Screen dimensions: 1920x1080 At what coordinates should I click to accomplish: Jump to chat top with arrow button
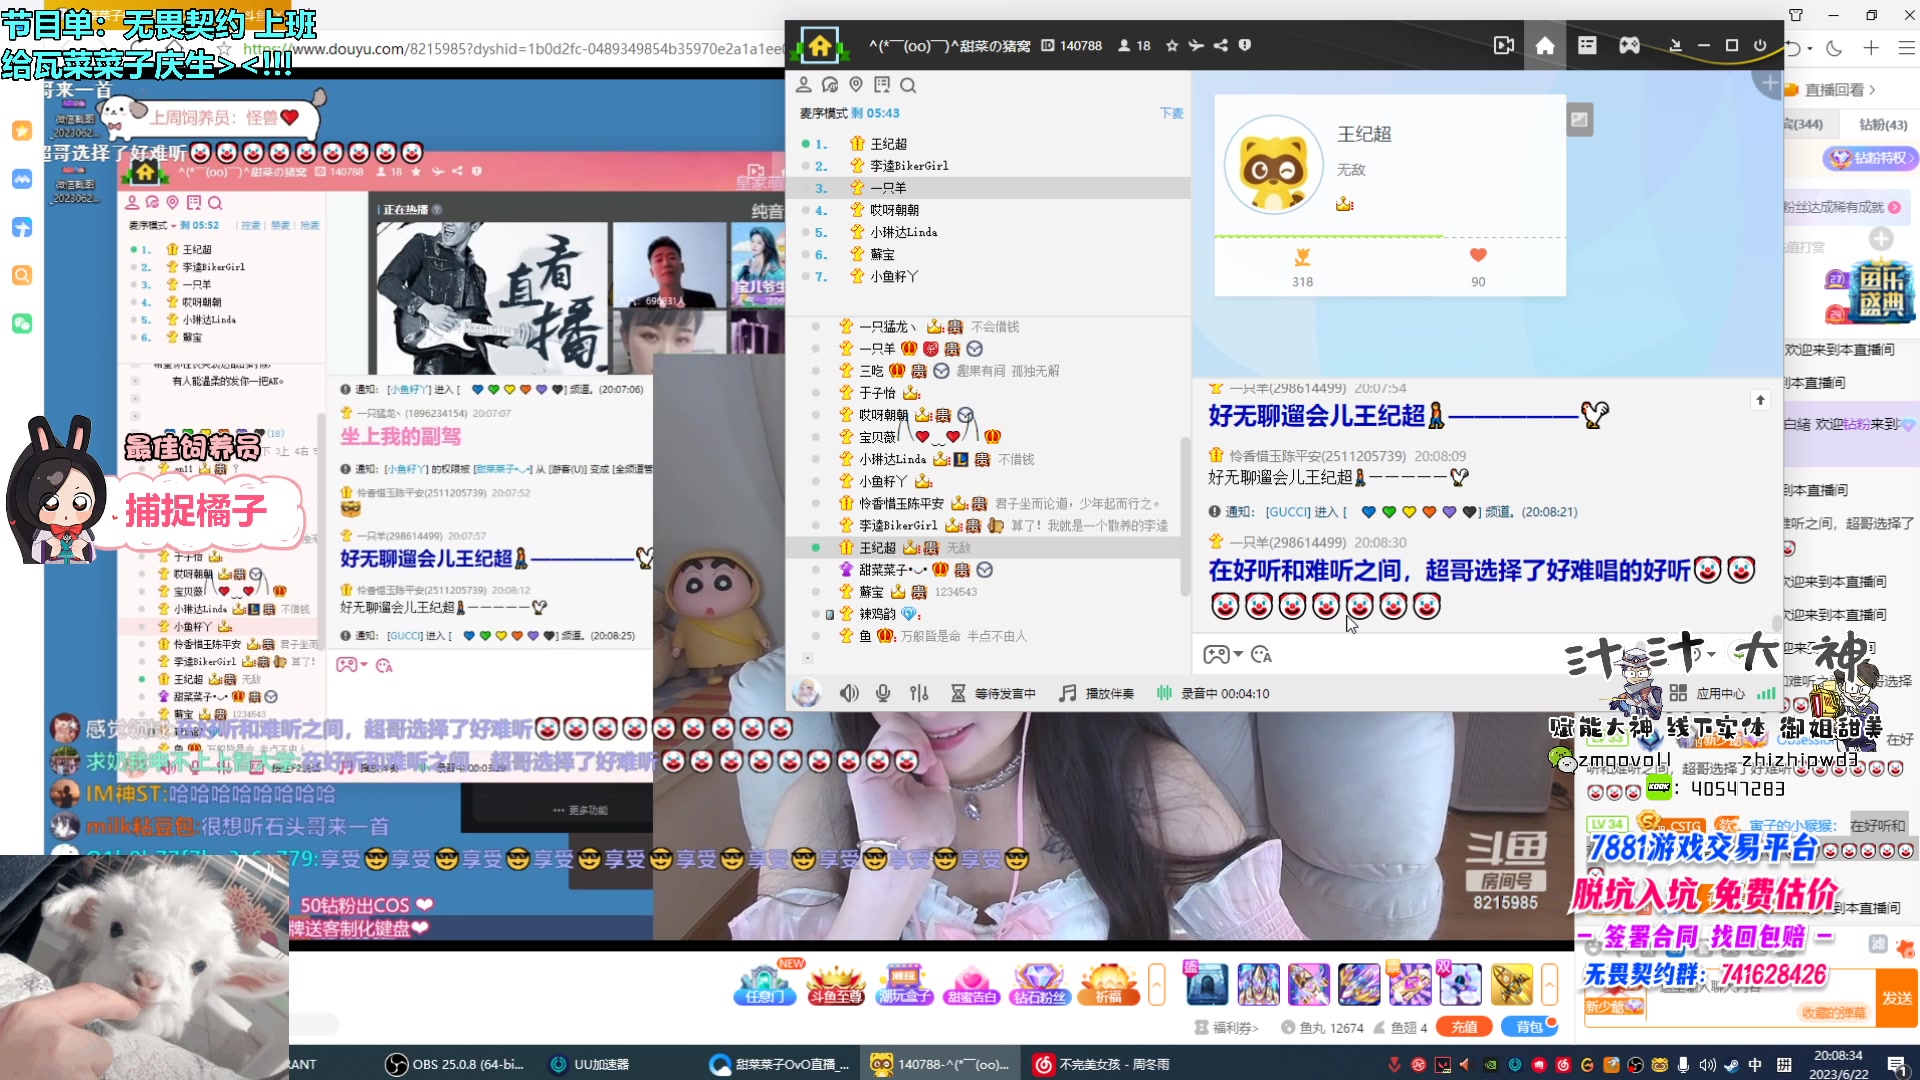pos(1760,400)
